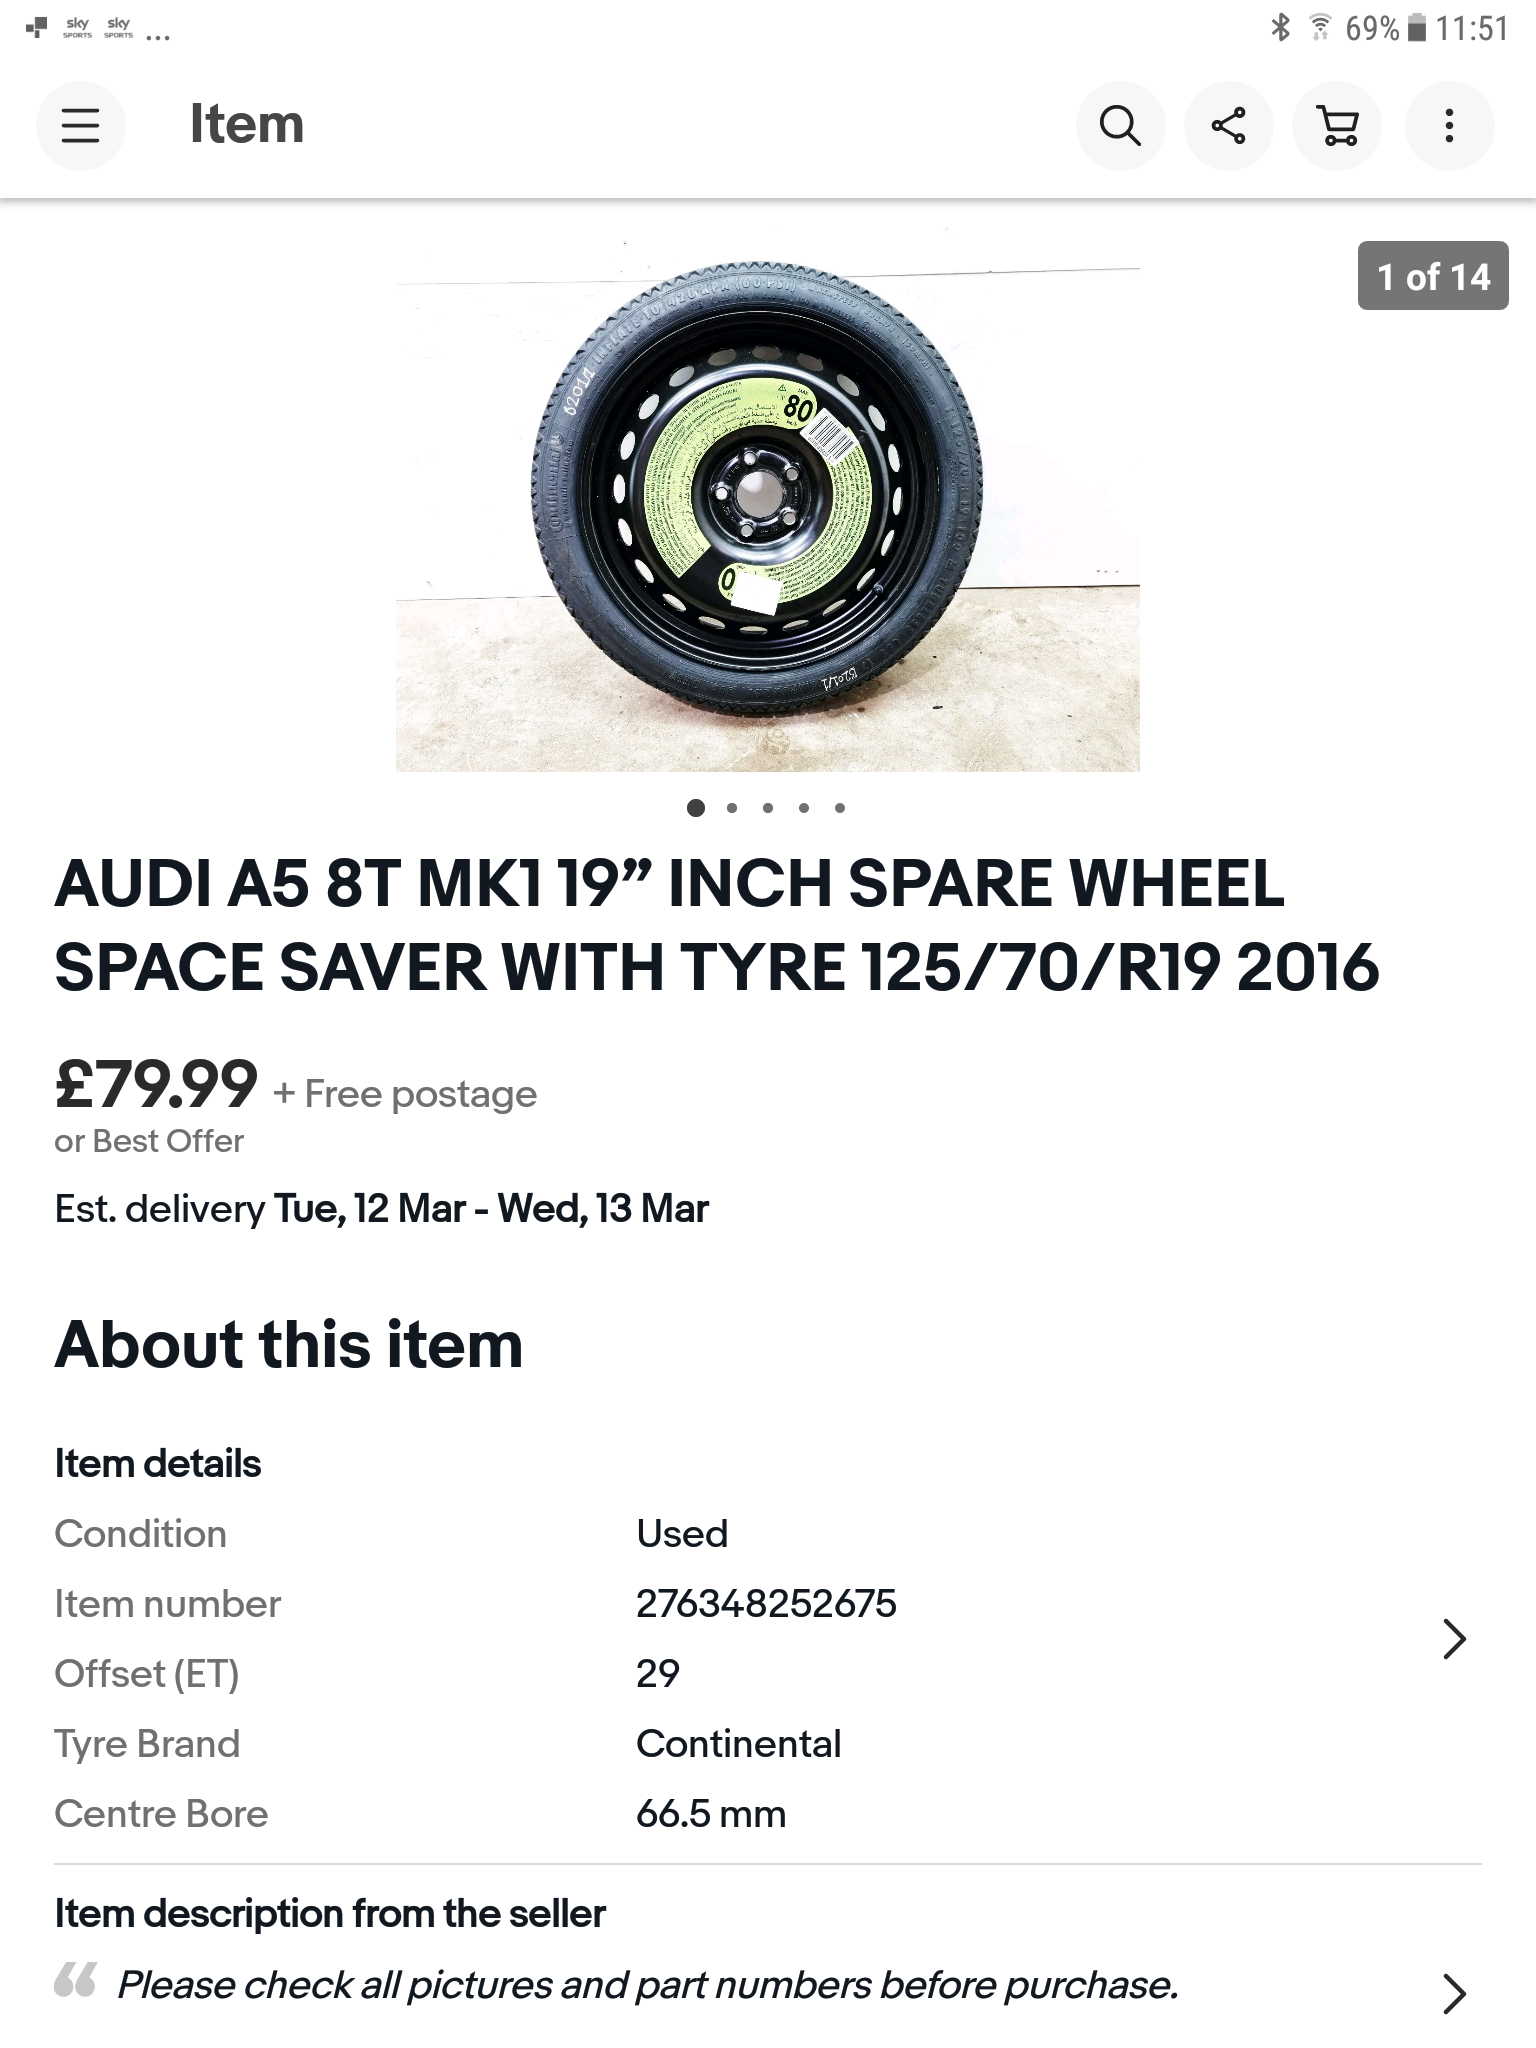Open the Item details section heading
1536x2048 pixels.
coord(158,1464)
